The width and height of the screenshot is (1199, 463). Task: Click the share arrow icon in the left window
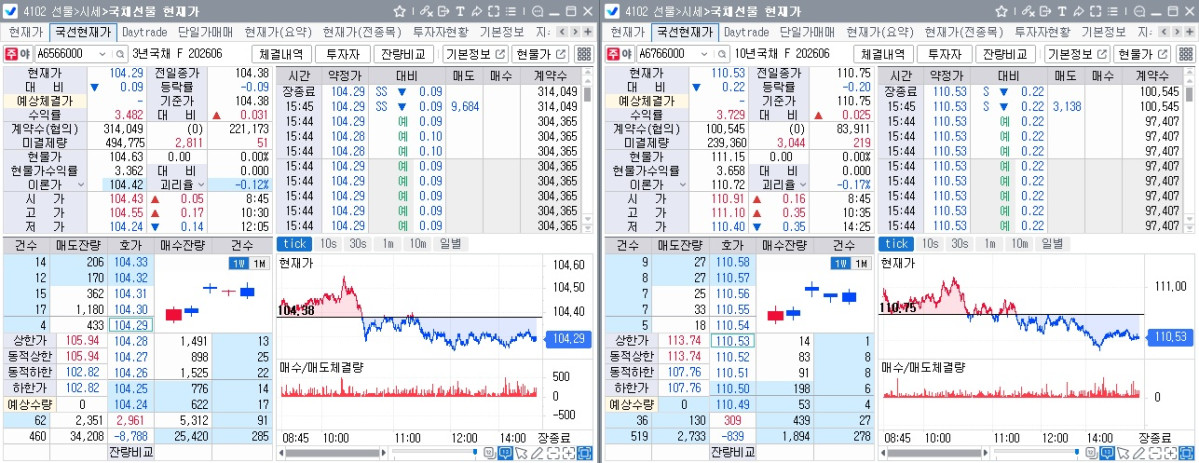pos(476,11)
